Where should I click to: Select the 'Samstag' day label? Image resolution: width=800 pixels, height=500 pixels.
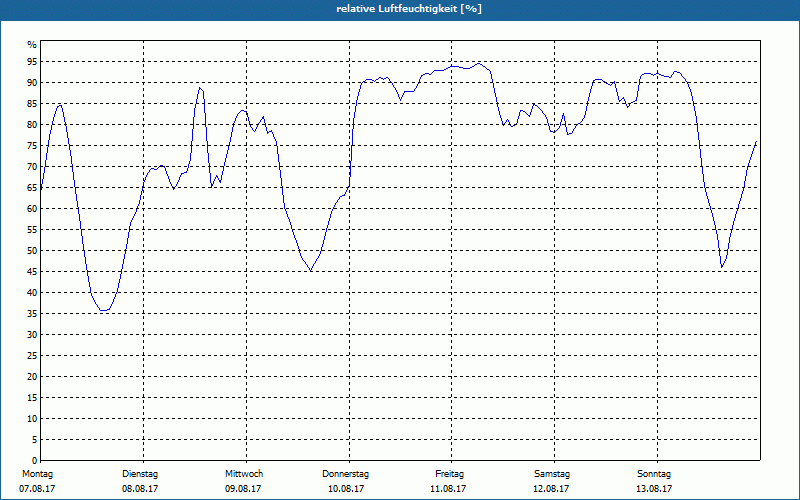pyautogui.click(x=552, y=474)
